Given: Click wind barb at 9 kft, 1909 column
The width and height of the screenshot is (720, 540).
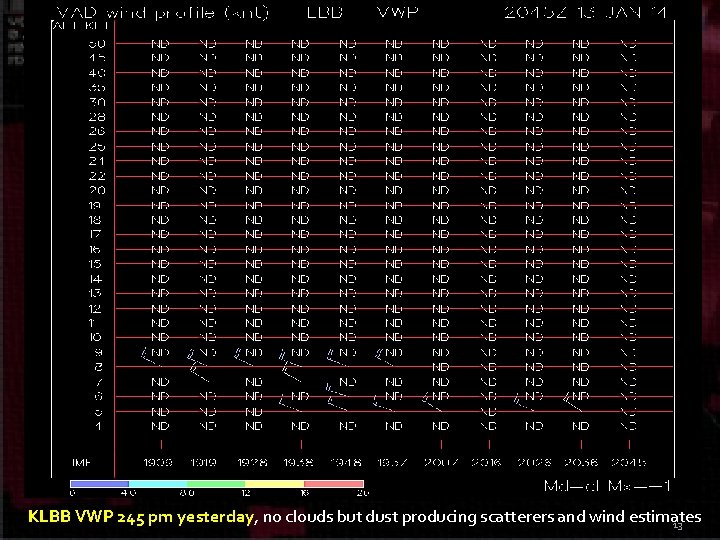Looking at the screenshot, I should point(151,357).
